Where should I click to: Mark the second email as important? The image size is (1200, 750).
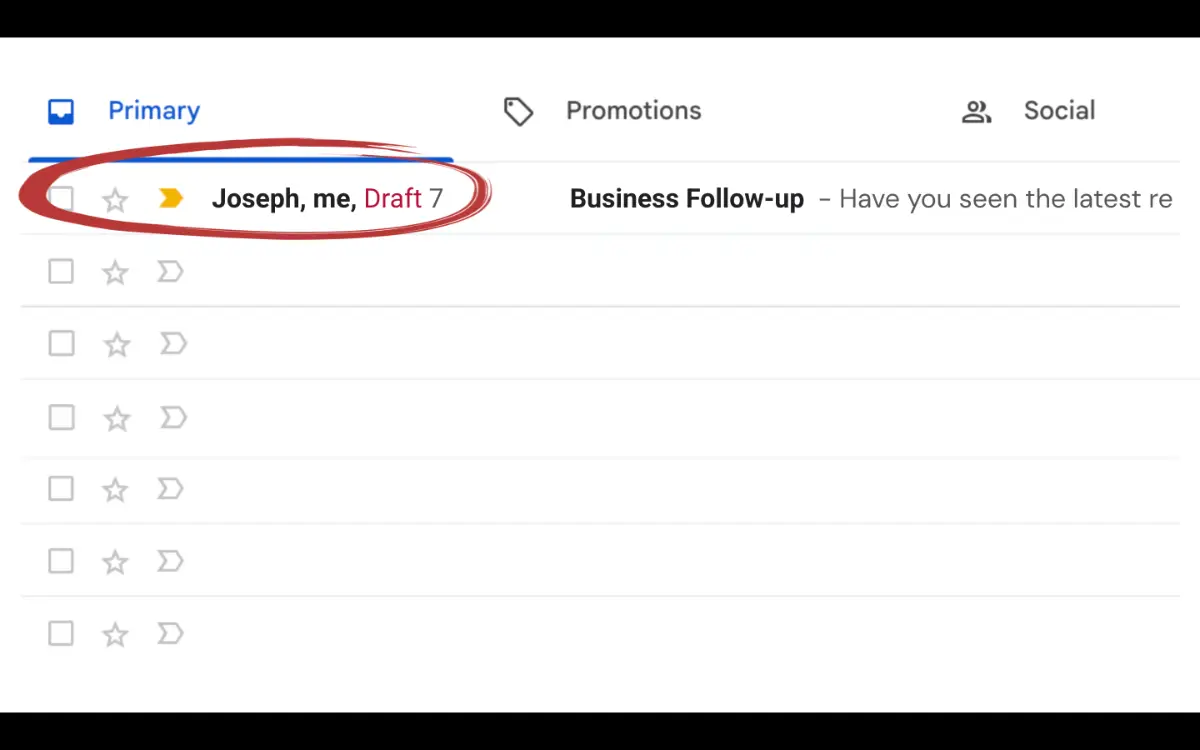[x=170, y=271]
